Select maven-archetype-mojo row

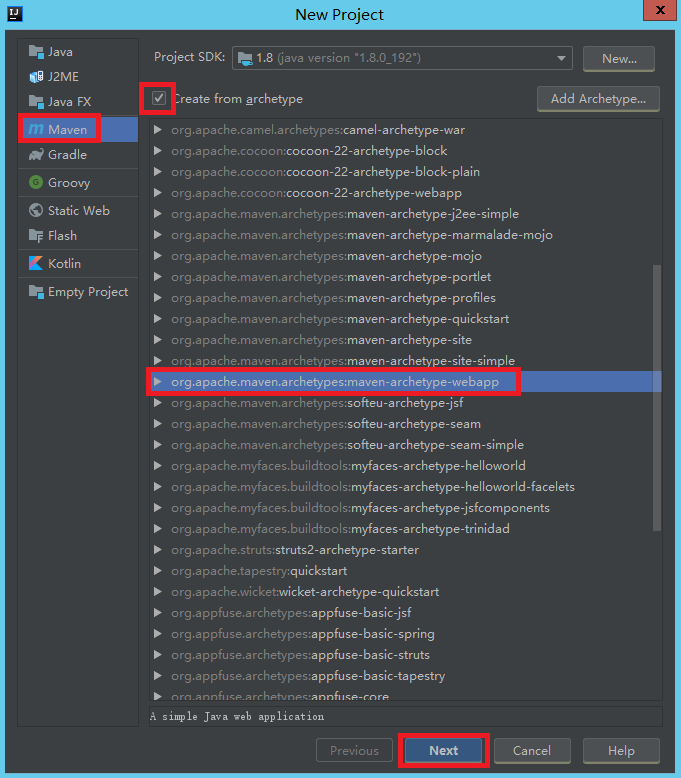tap(406, 256)
